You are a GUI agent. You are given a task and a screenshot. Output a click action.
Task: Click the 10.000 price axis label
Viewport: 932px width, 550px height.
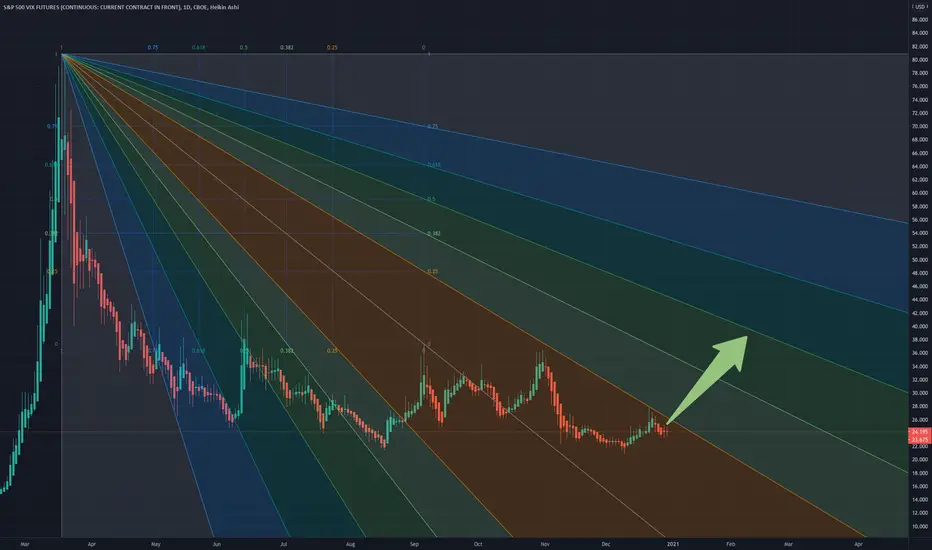click(x=920, y=526)
